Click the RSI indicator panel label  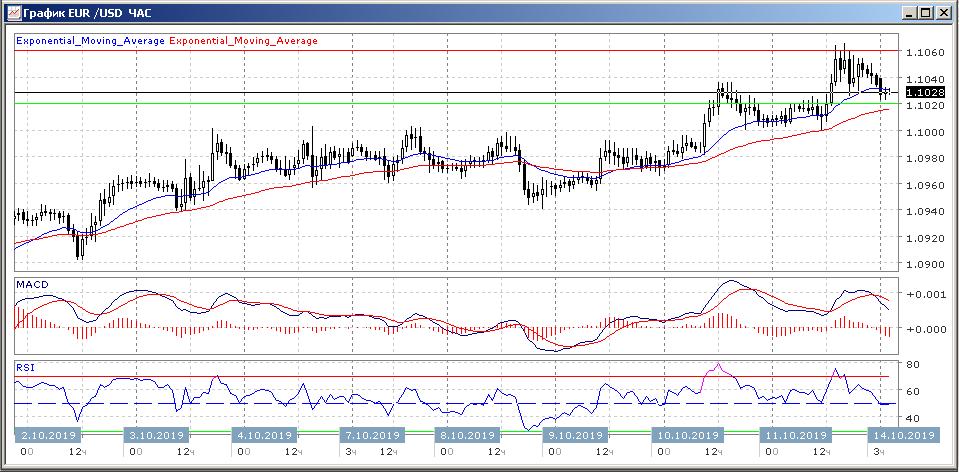pyautogui.click(x=25, y=368)
